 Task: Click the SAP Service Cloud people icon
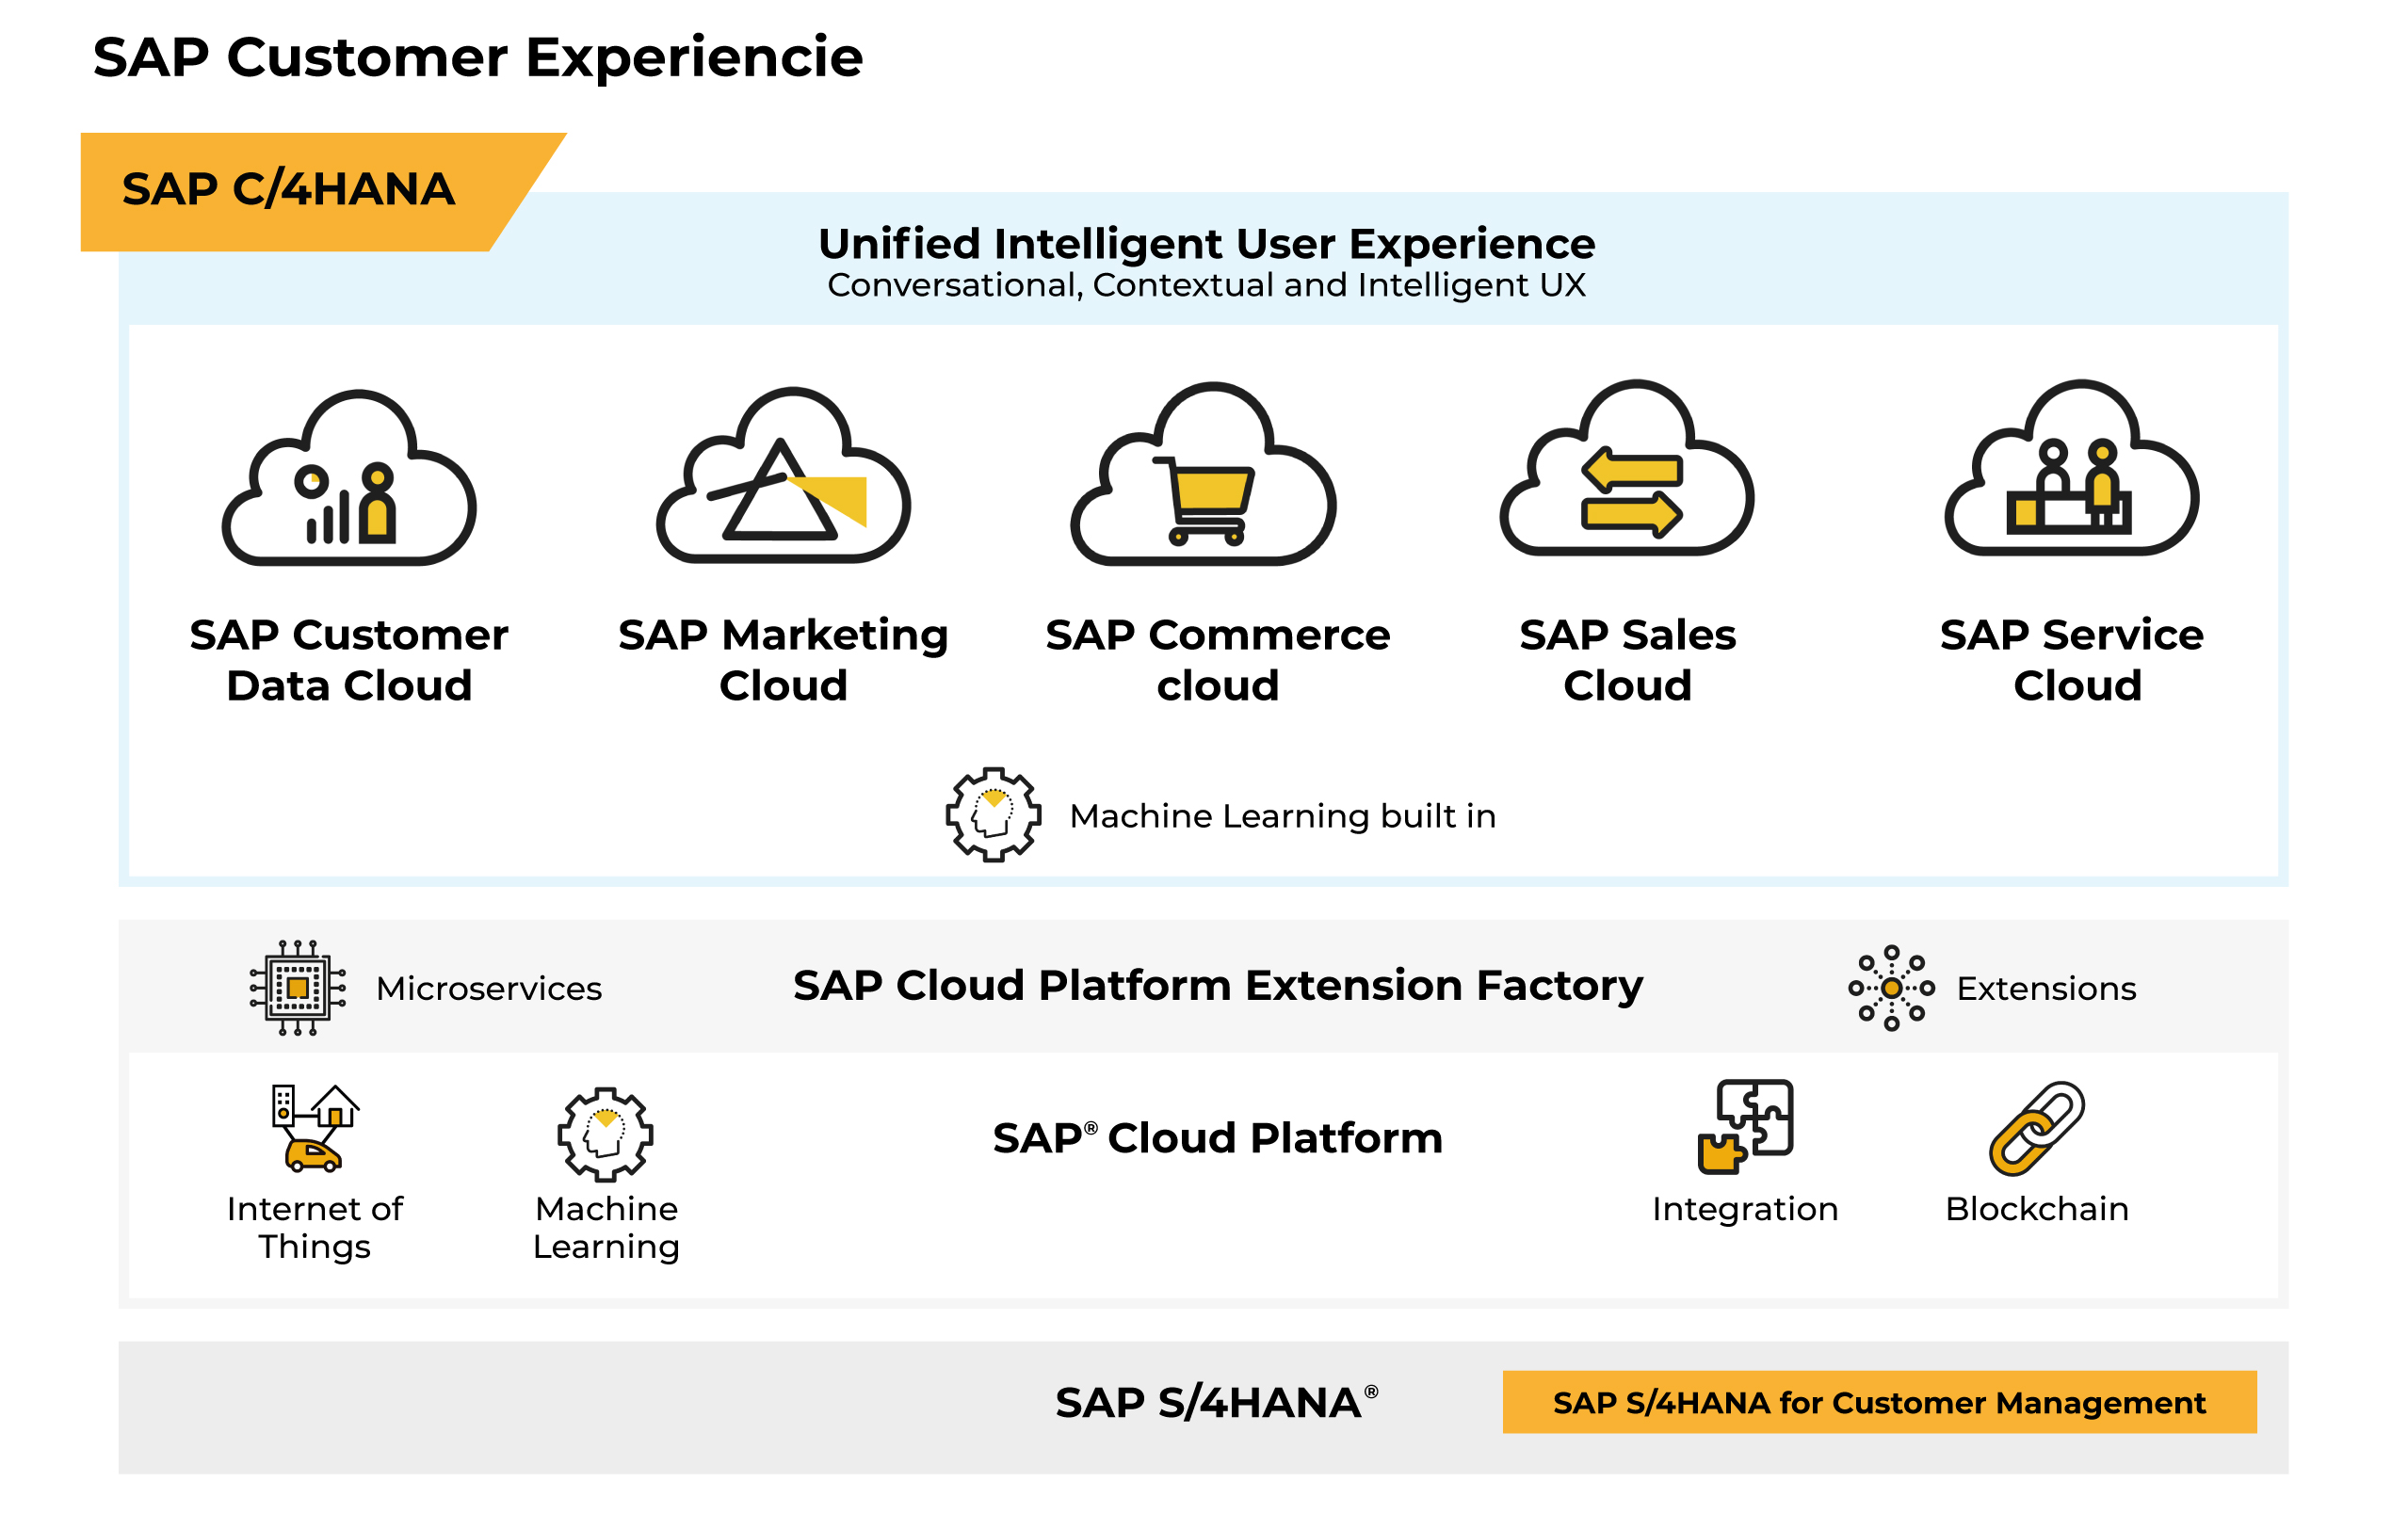point(2071,470)
